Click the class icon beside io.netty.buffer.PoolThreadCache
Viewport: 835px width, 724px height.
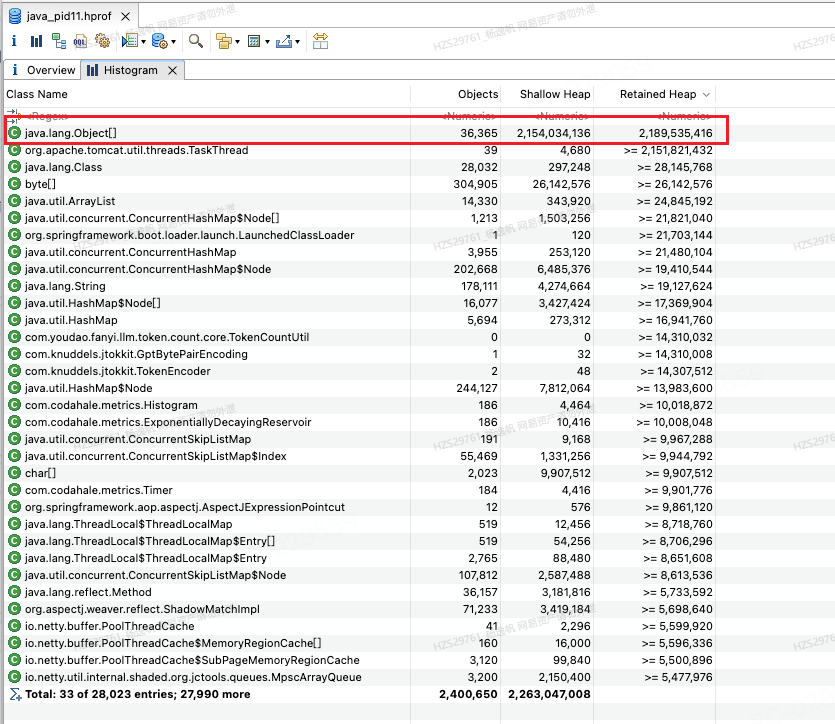pos(14,626)
